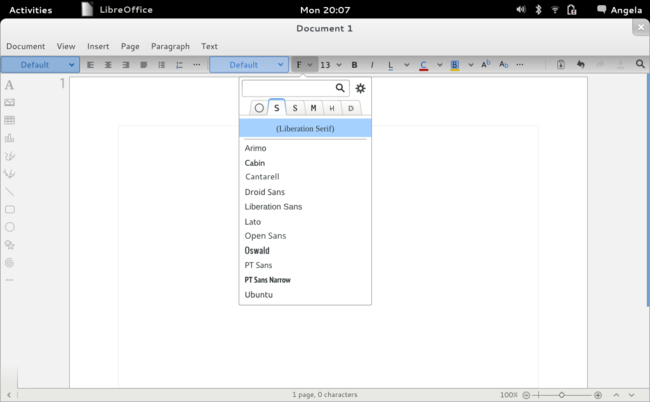Open the Page menu
Screen dimensions: 650x402
click(130, 46)
